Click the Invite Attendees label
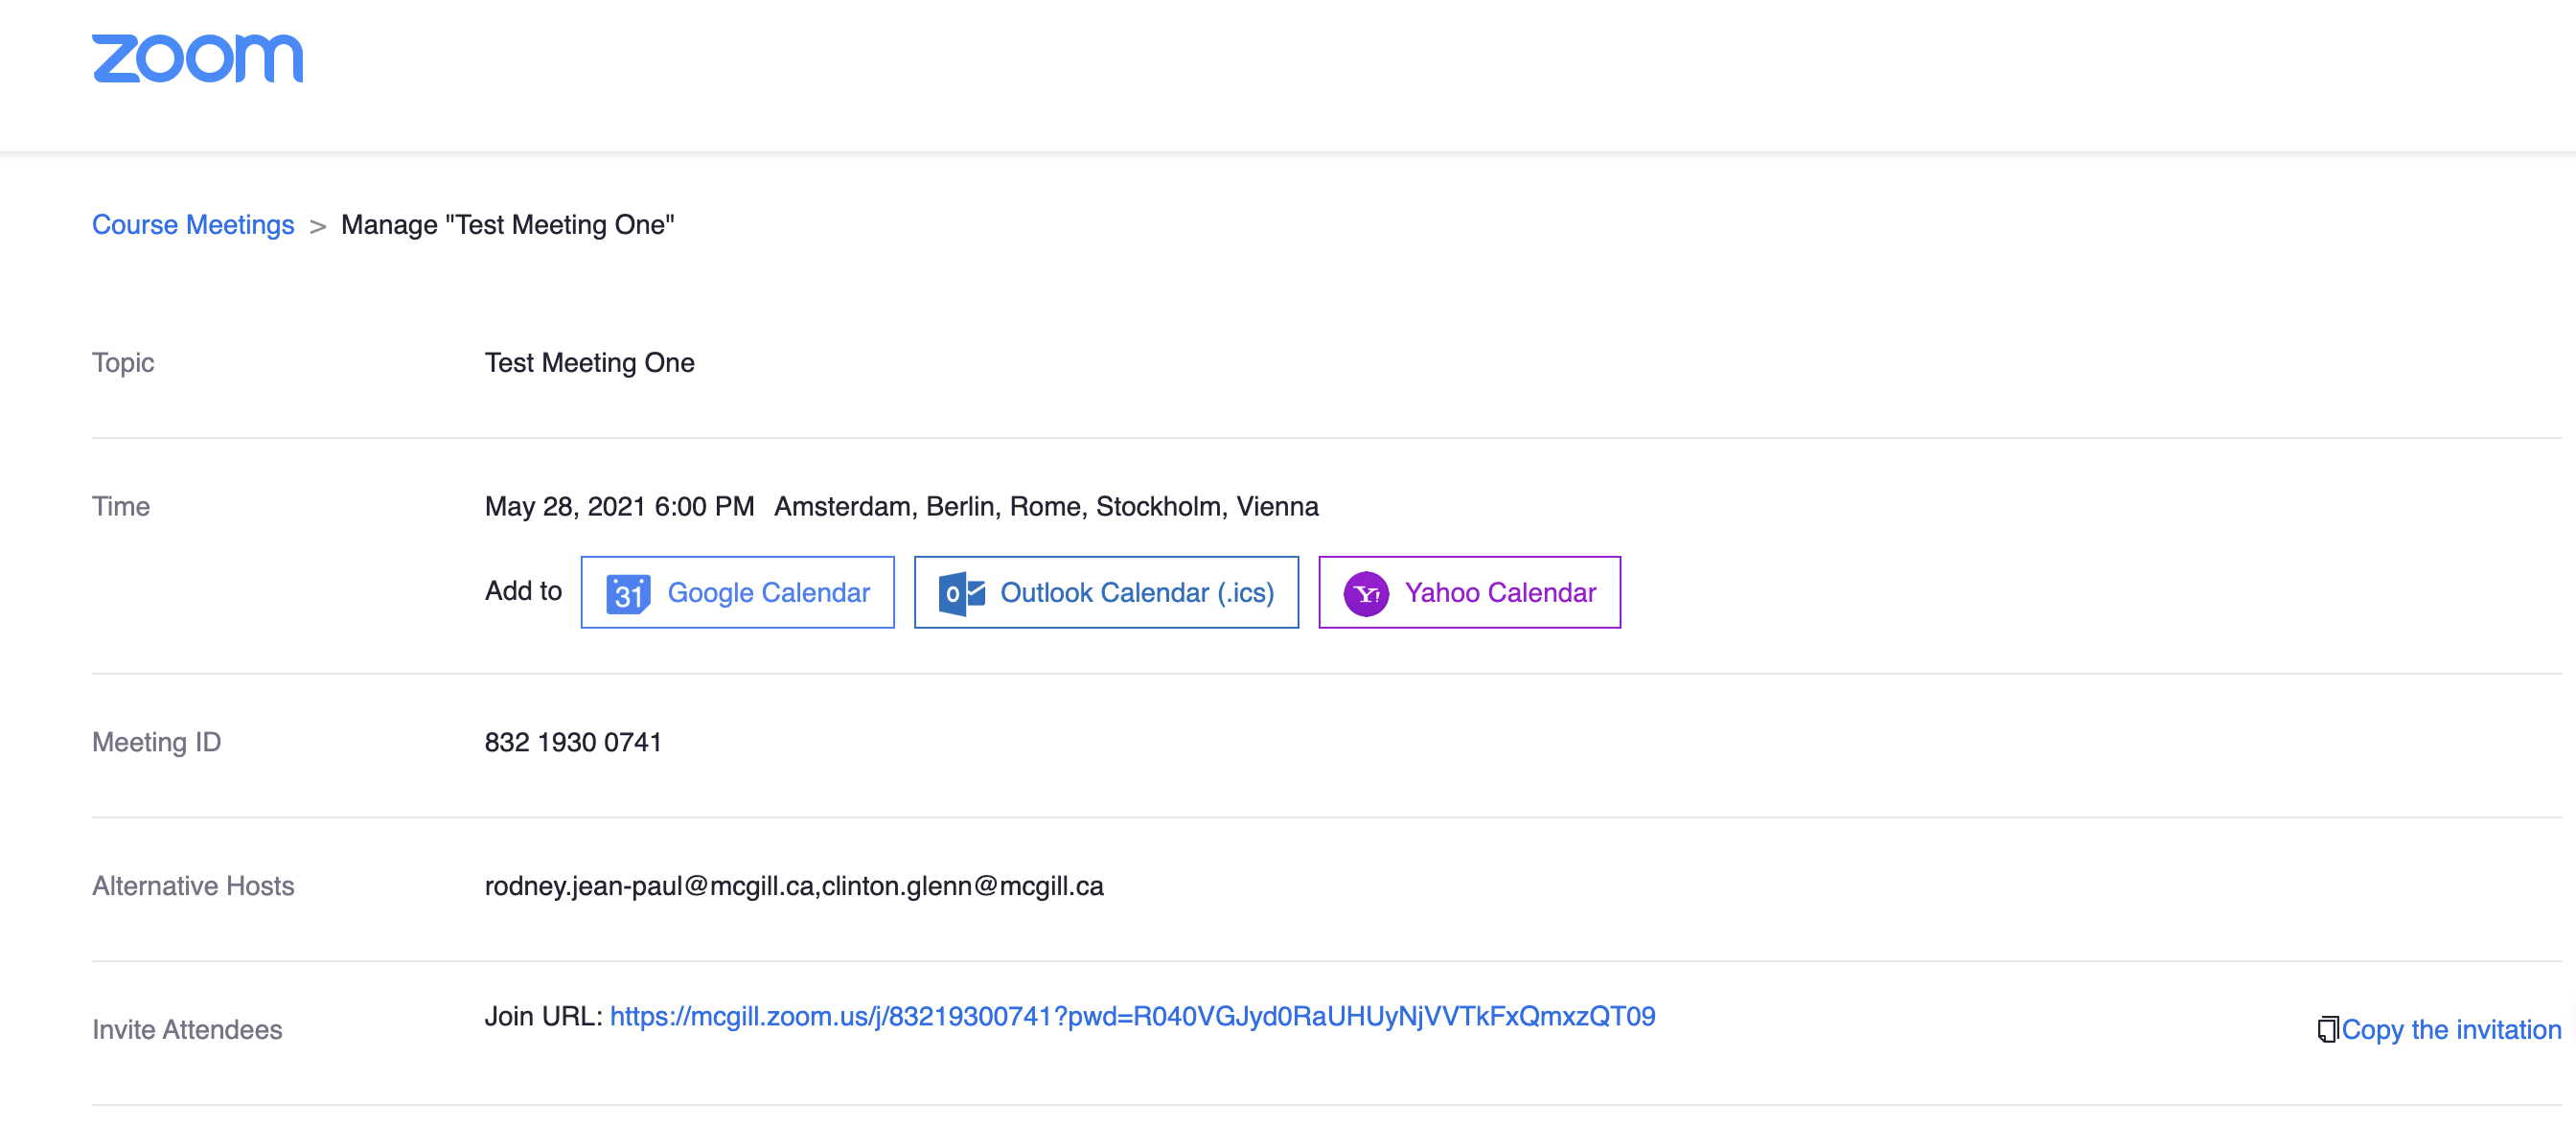The height and width of the screenshot is (1127, 2576). (x=187, y=1030)
